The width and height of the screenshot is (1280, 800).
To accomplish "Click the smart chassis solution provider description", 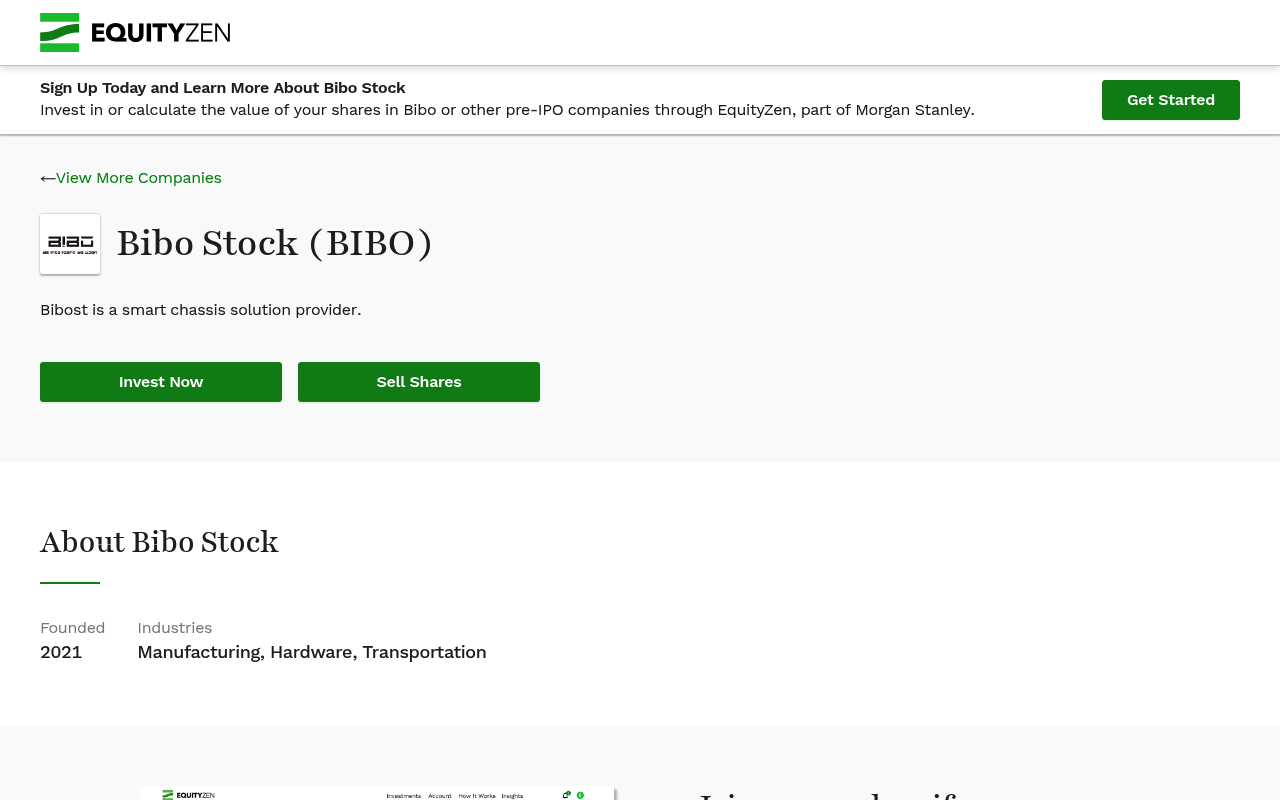I will [201, 310].
